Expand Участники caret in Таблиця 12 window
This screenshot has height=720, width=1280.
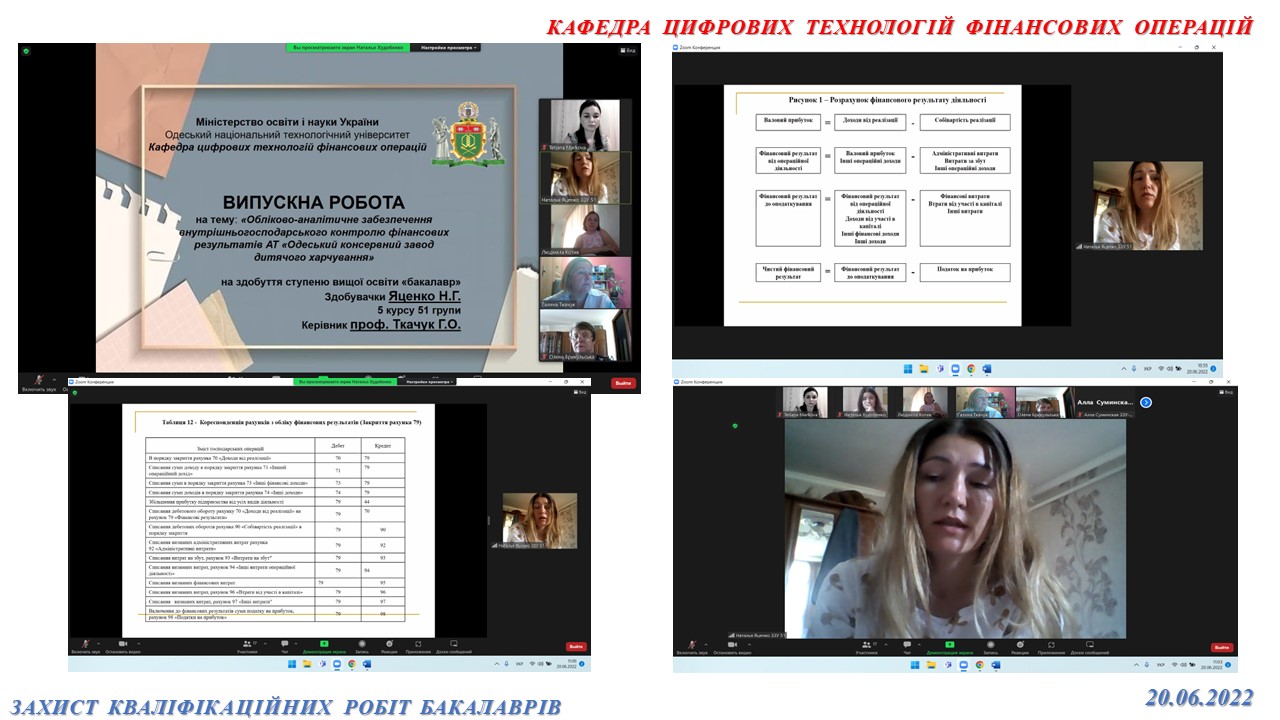266,643
